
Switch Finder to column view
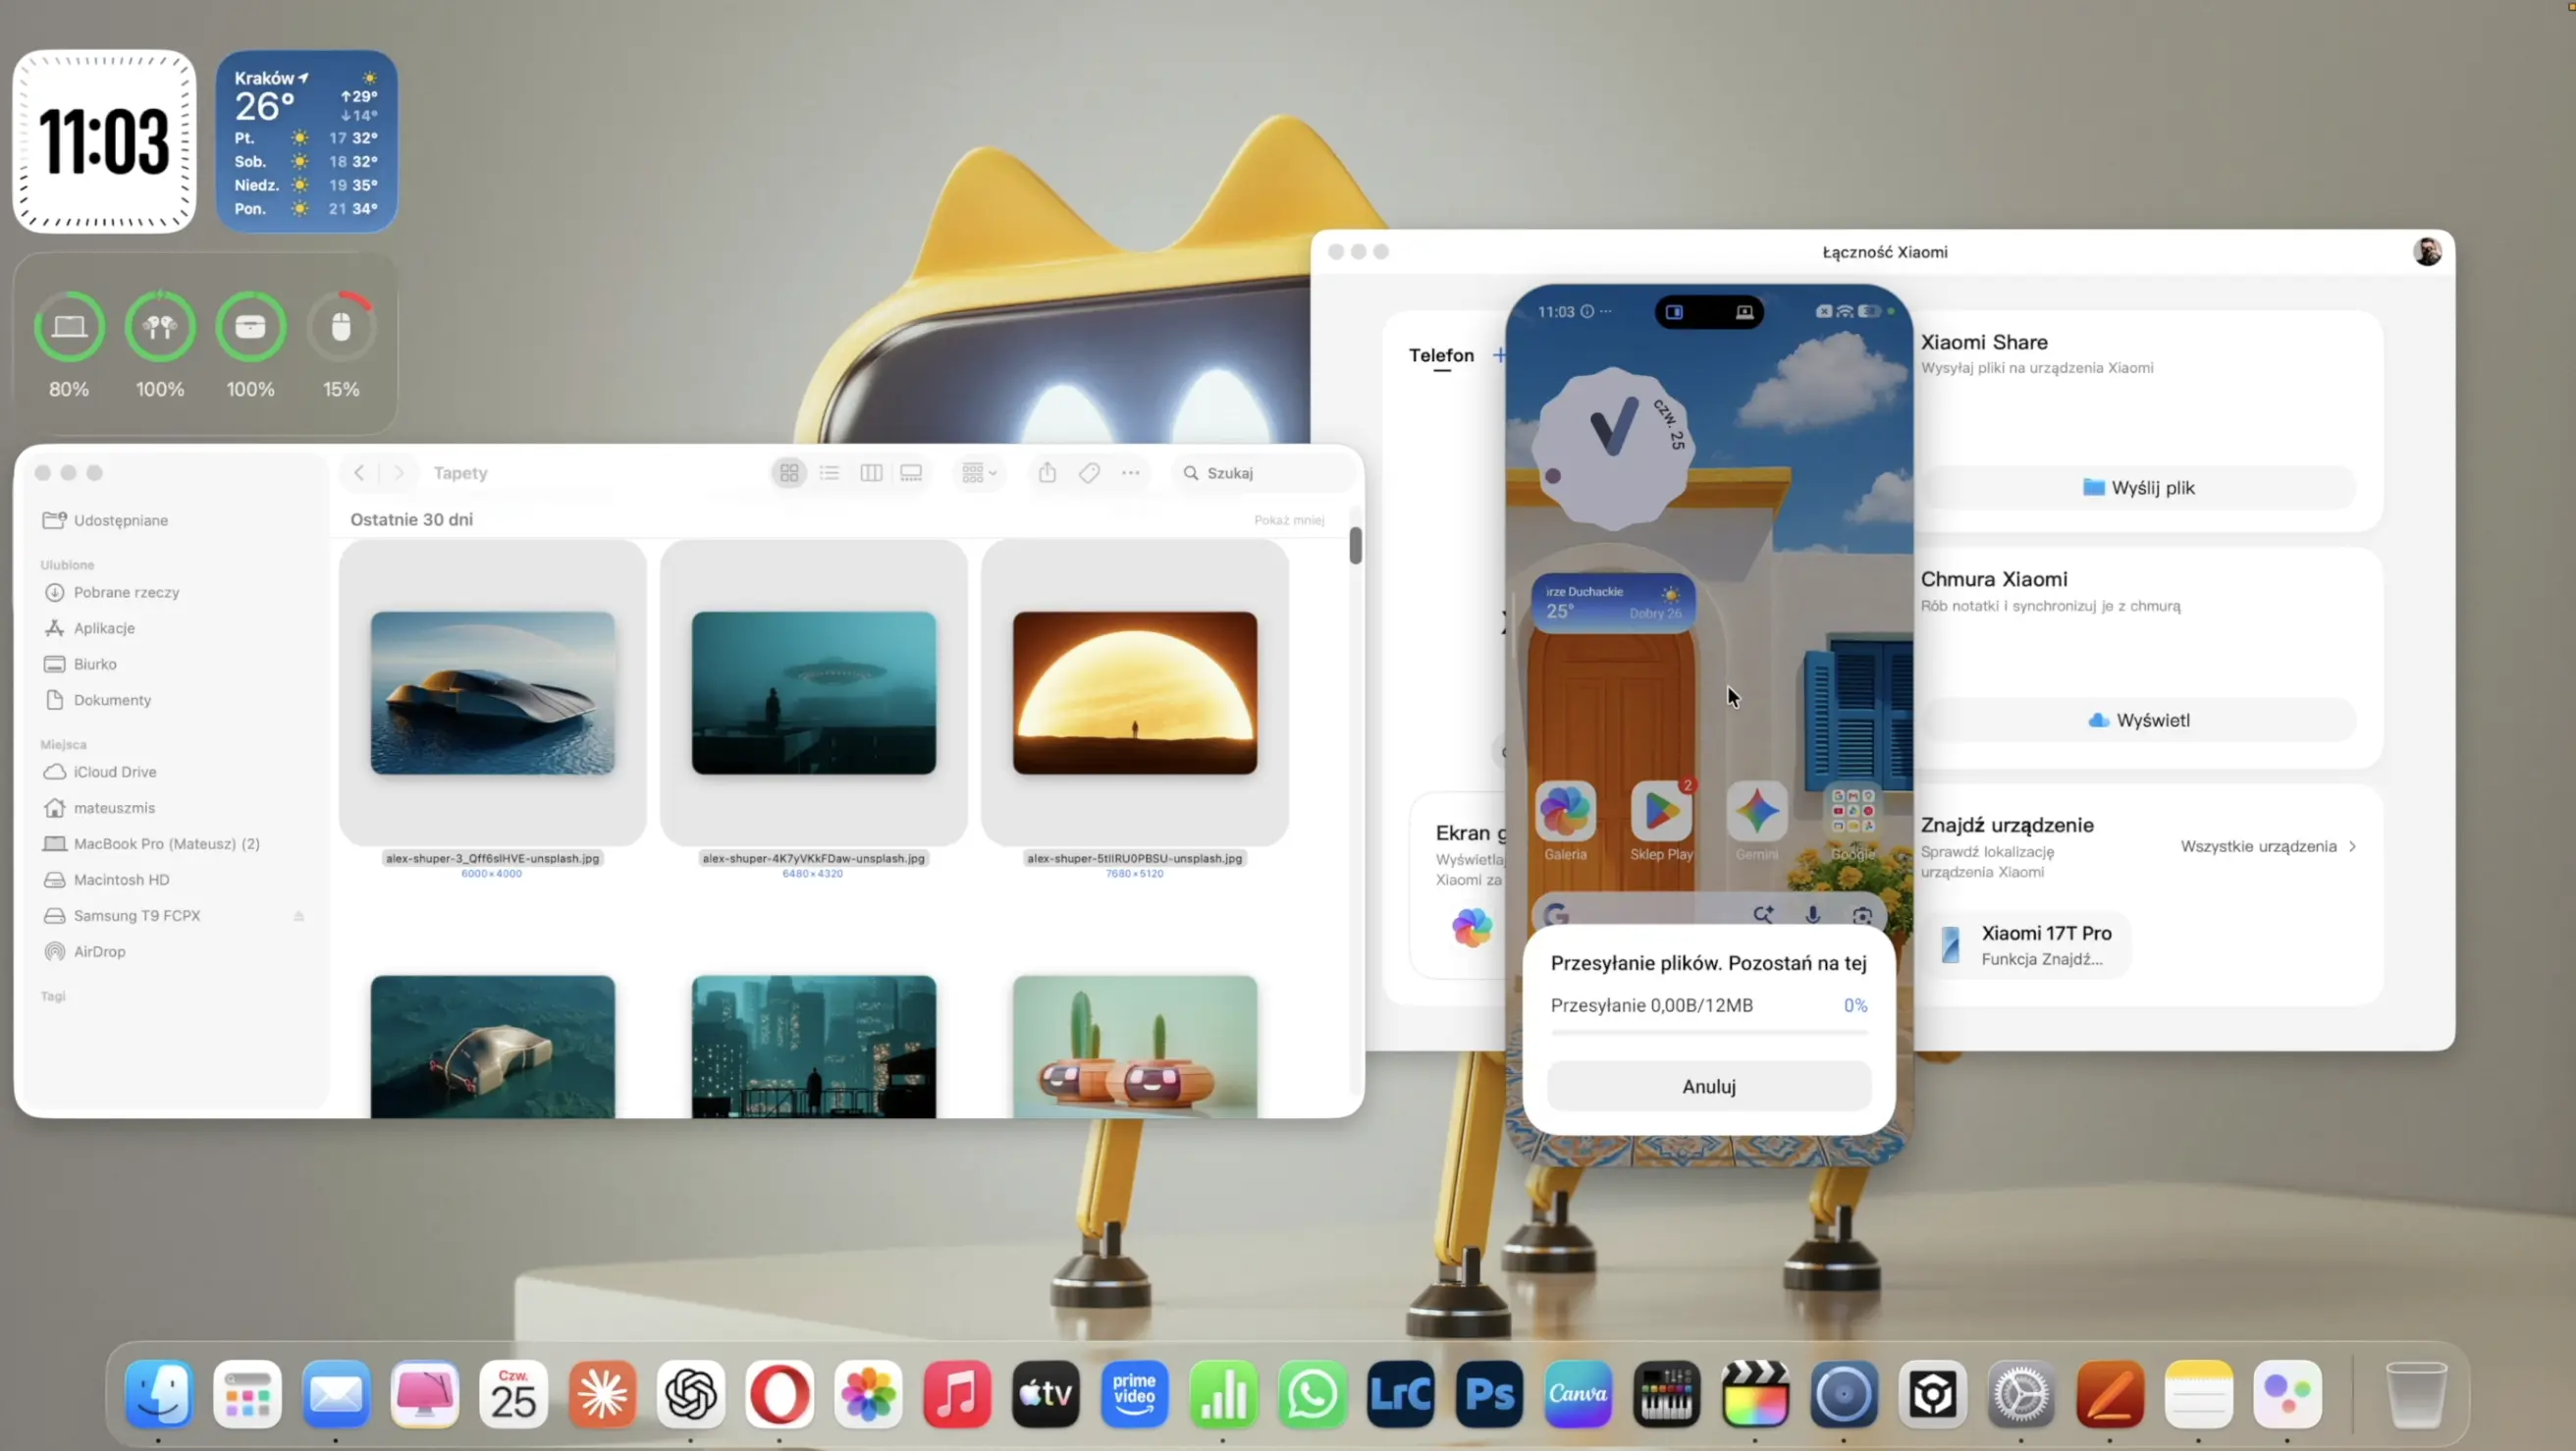tap(871, 473)
